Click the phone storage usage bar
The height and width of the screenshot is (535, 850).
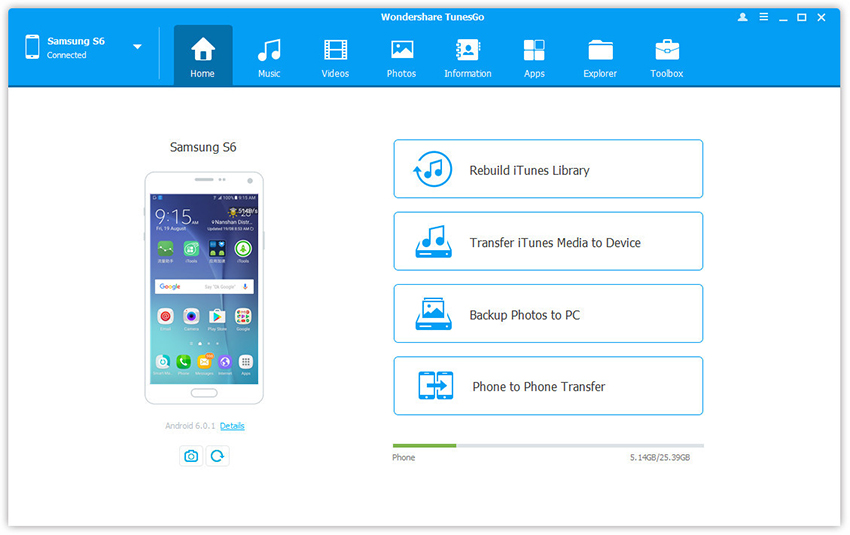tap(547, 445)
